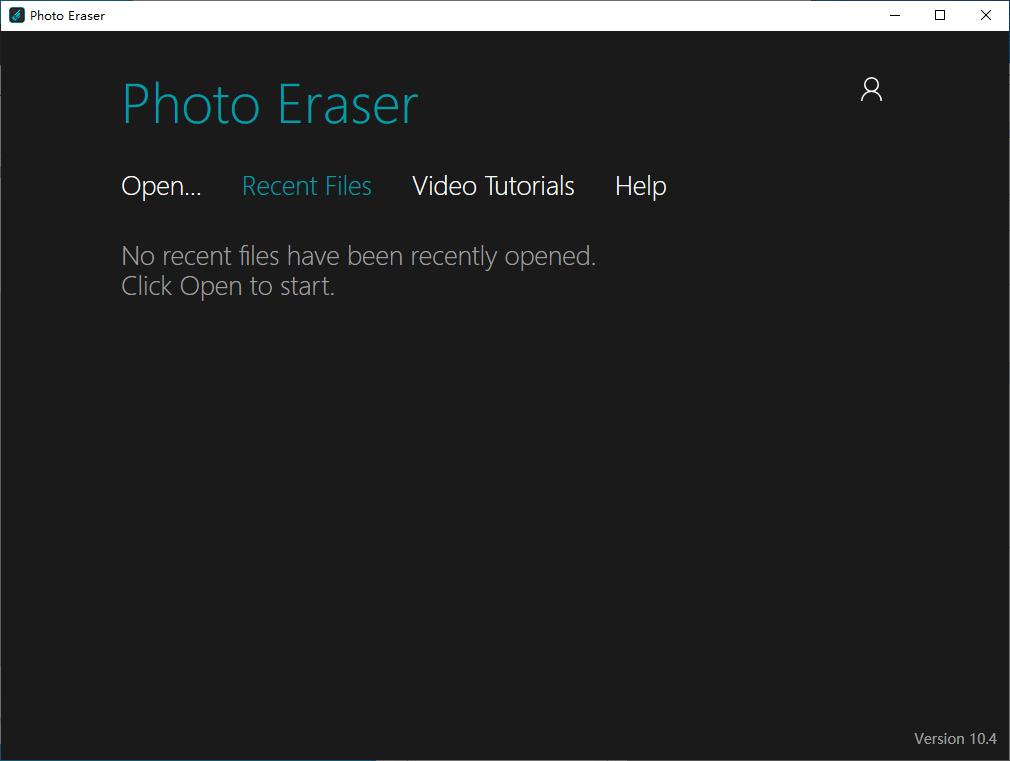Click the 'Click Open to start.' text

pyautogui.click(x=227, y=286)
